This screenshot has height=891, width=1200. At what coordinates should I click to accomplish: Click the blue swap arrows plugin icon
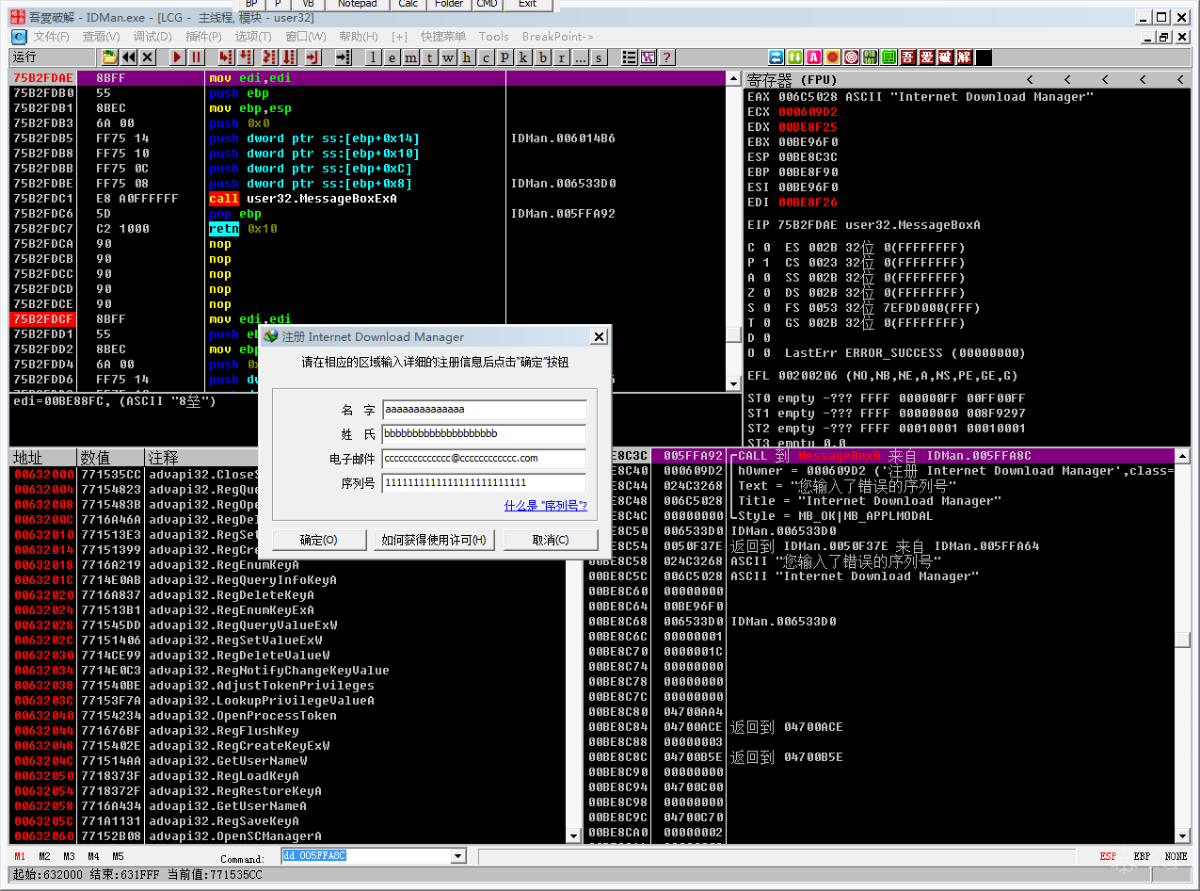(x=776, y=57)
